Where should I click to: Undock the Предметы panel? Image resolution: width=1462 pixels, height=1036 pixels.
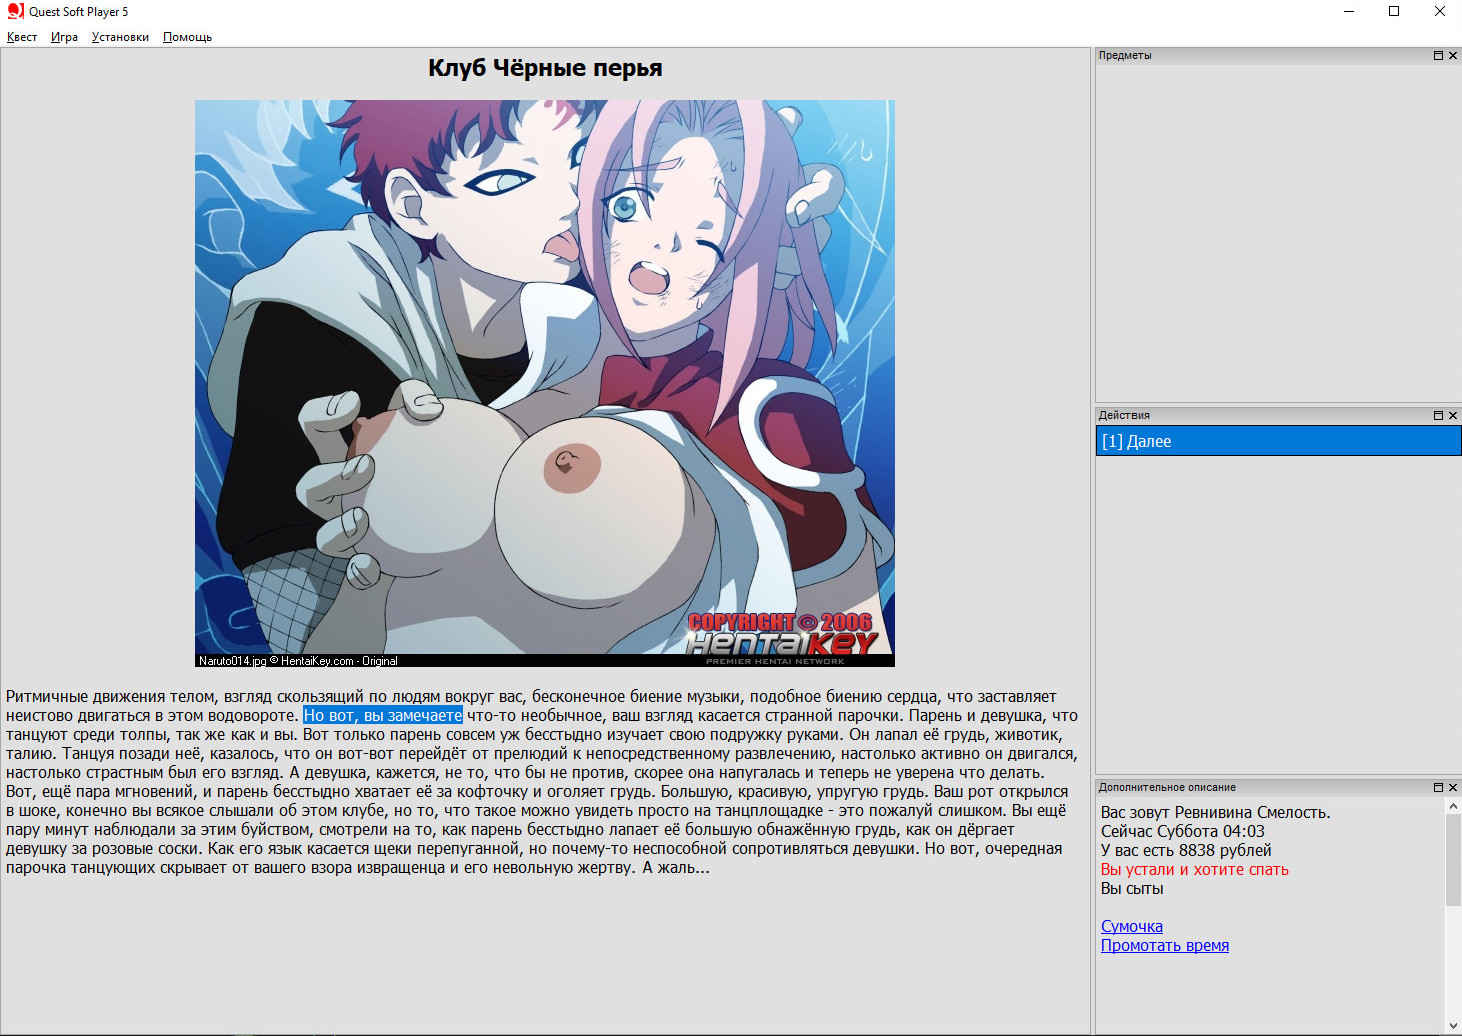1438,56
